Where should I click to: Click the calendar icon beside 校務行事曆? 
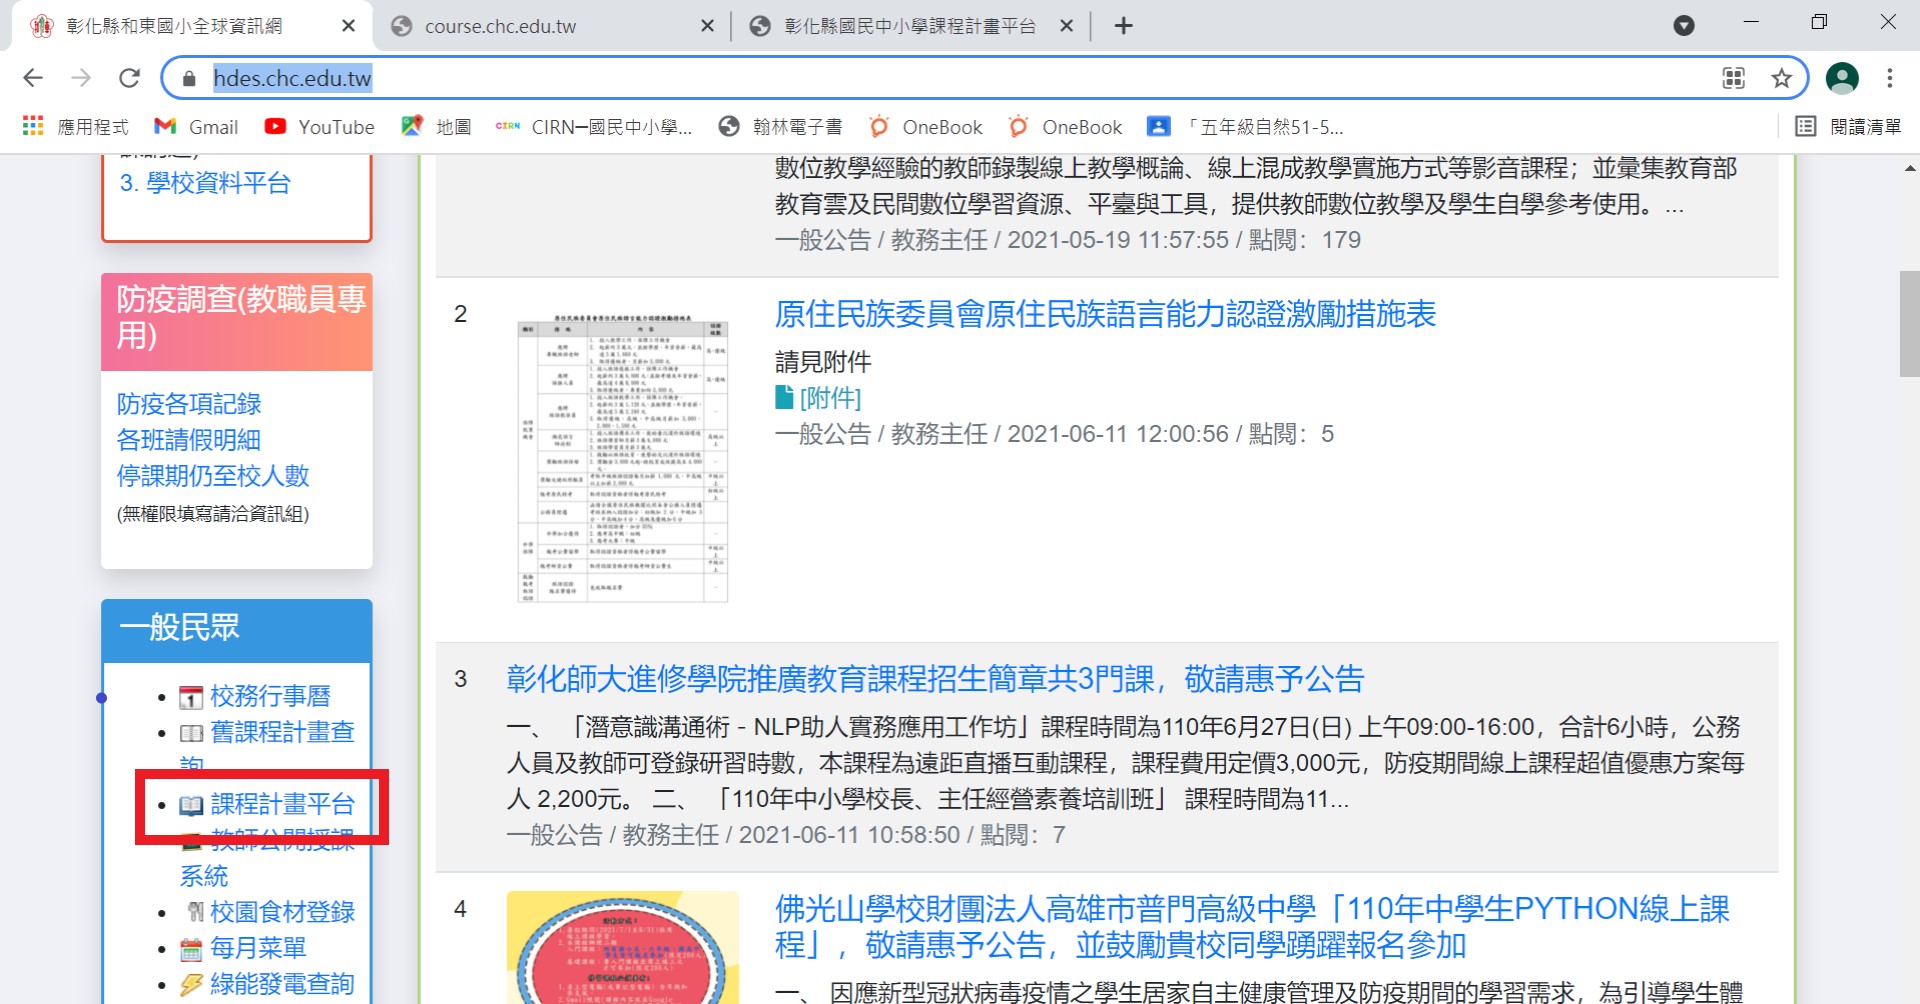pyautogui.click(x=191, y=697)
